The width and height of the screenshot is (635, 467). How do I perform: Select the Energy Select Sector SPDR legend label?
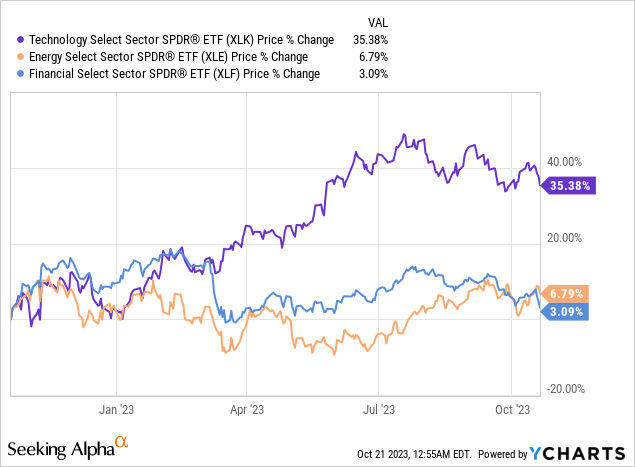coord(164,57)
